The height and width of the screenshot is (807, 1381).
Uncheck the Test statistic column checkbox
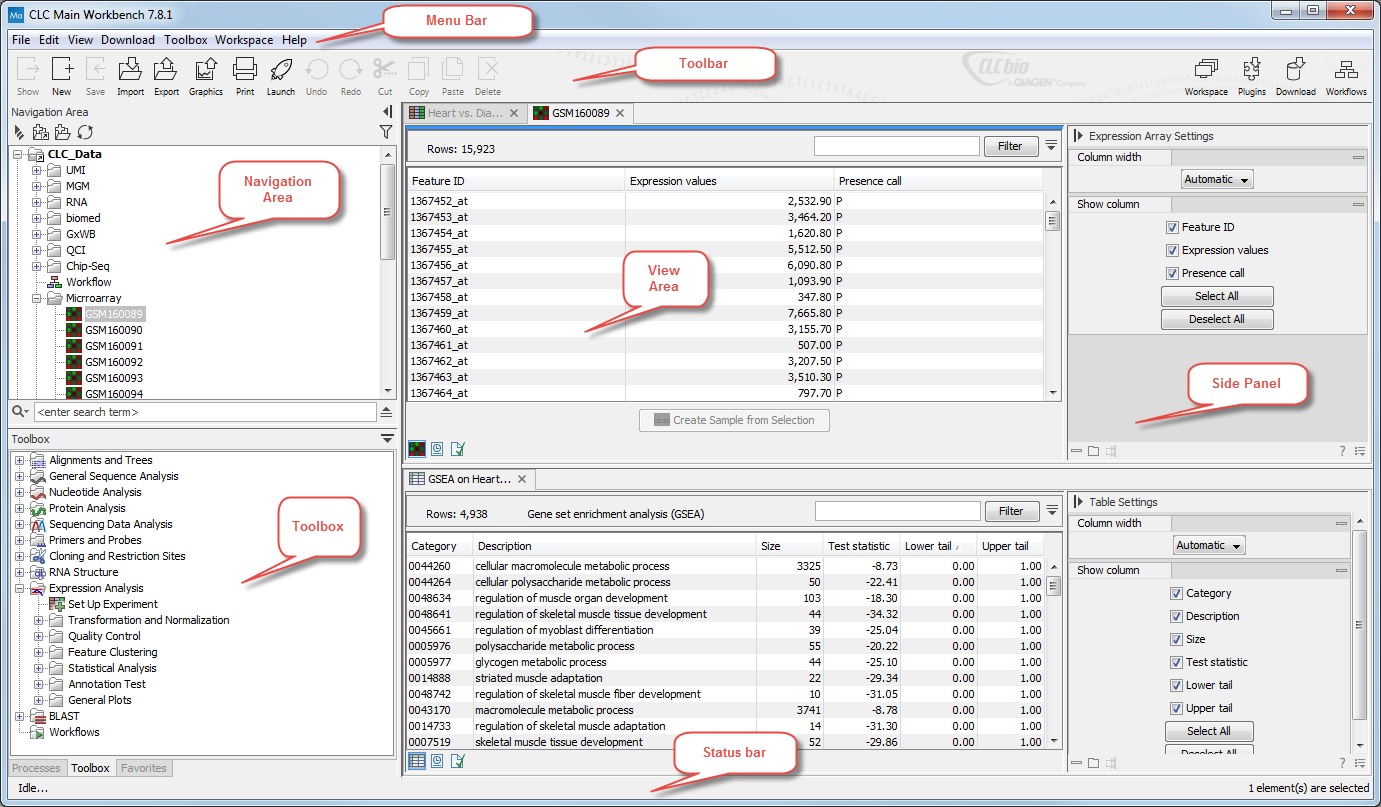[1177, 662]
